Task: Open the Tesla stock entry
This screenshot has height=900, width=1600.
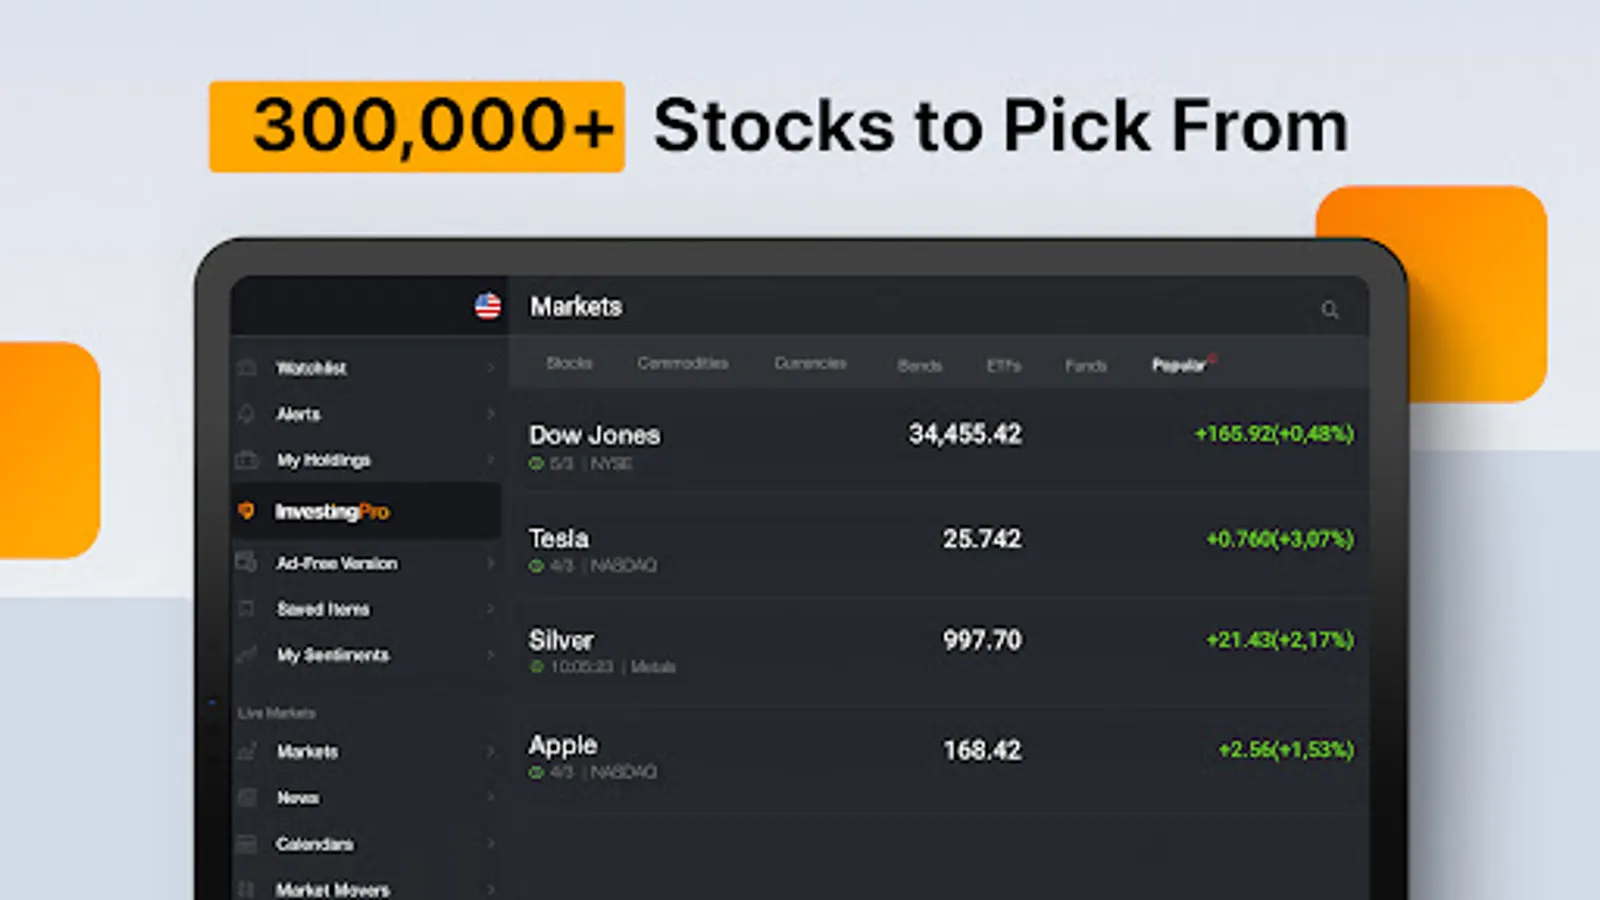Action: tap(940, 548)
